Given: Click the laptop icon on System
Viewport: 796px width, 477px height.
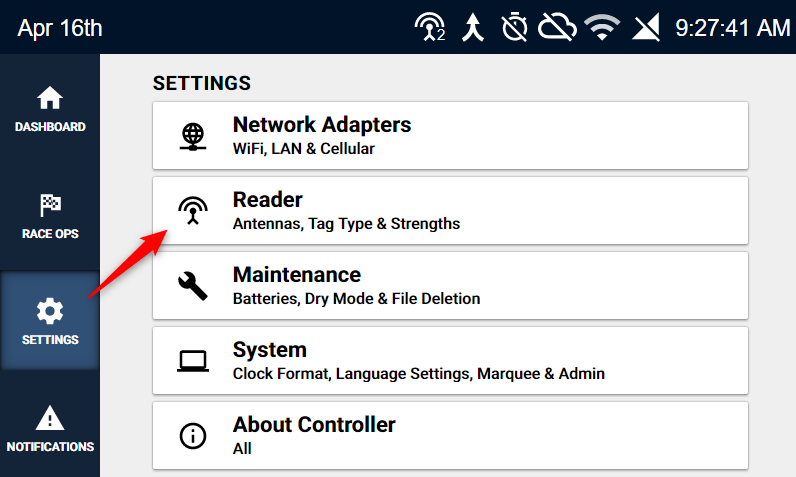Looking at the screenshot, I should 193,361.
